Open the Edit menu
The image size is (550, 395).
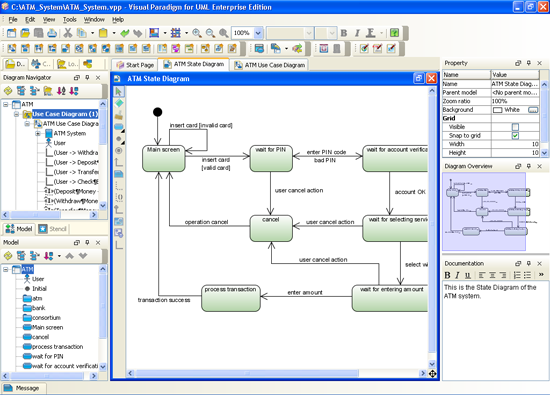click(x=30, y=20)
